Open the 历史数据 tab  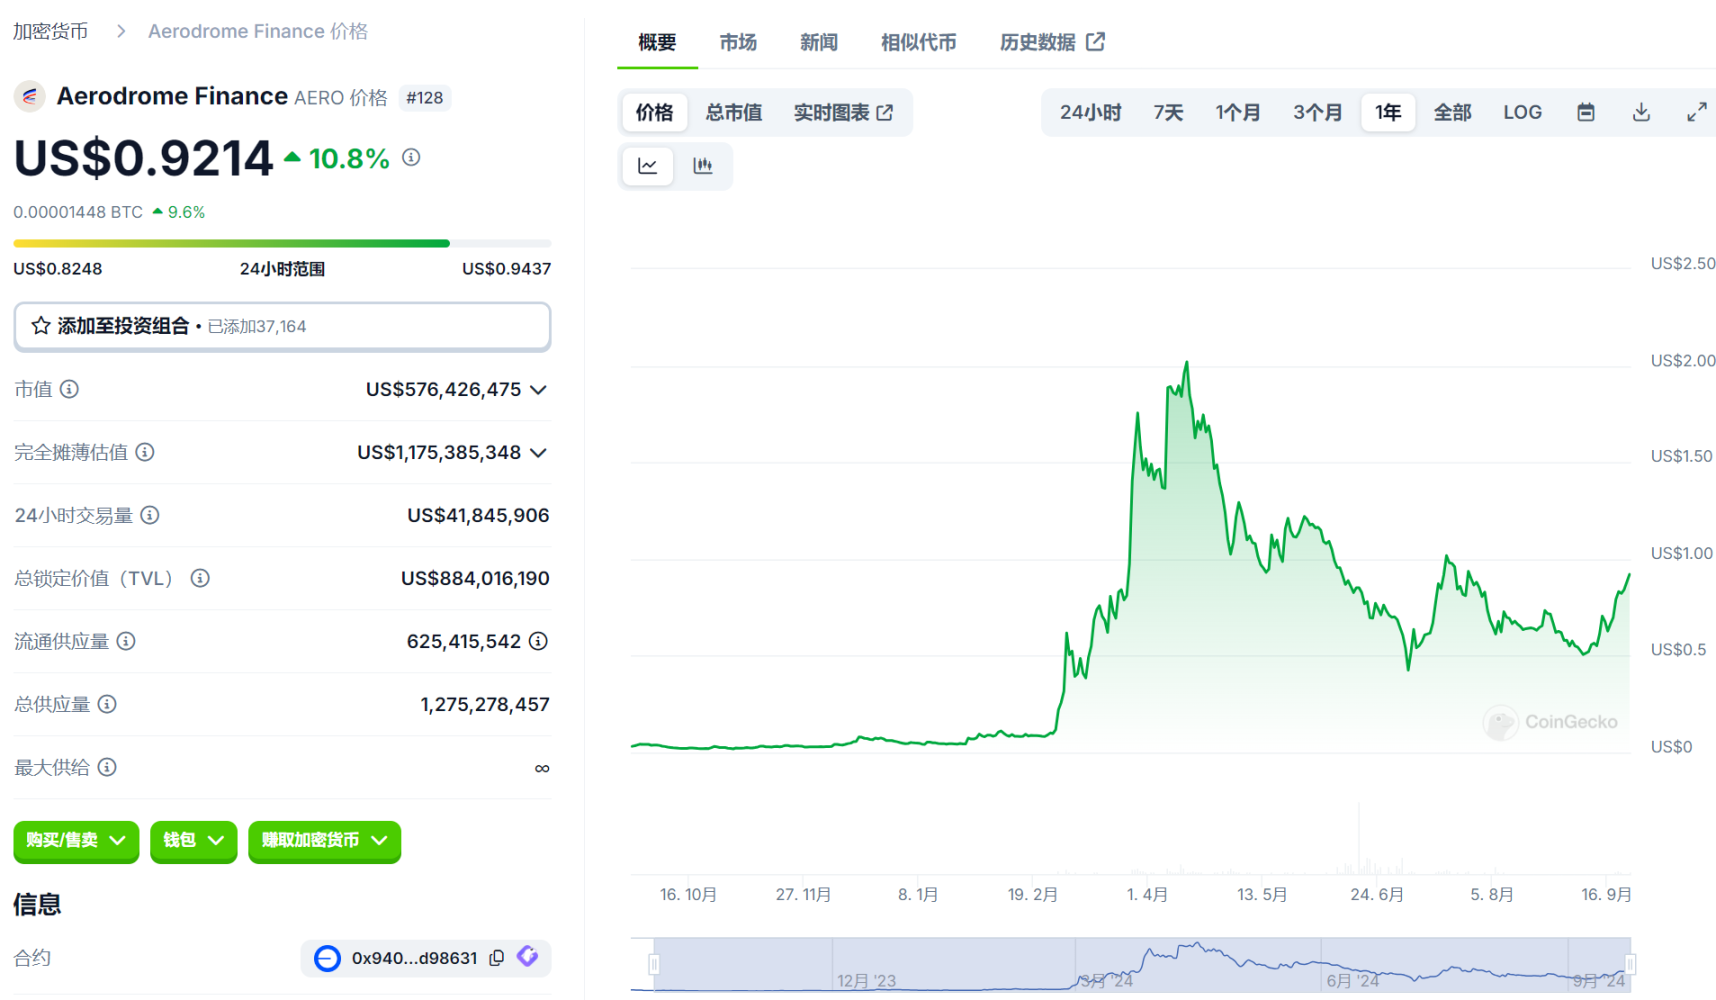pyautogui.click(x=1052, y=42)
